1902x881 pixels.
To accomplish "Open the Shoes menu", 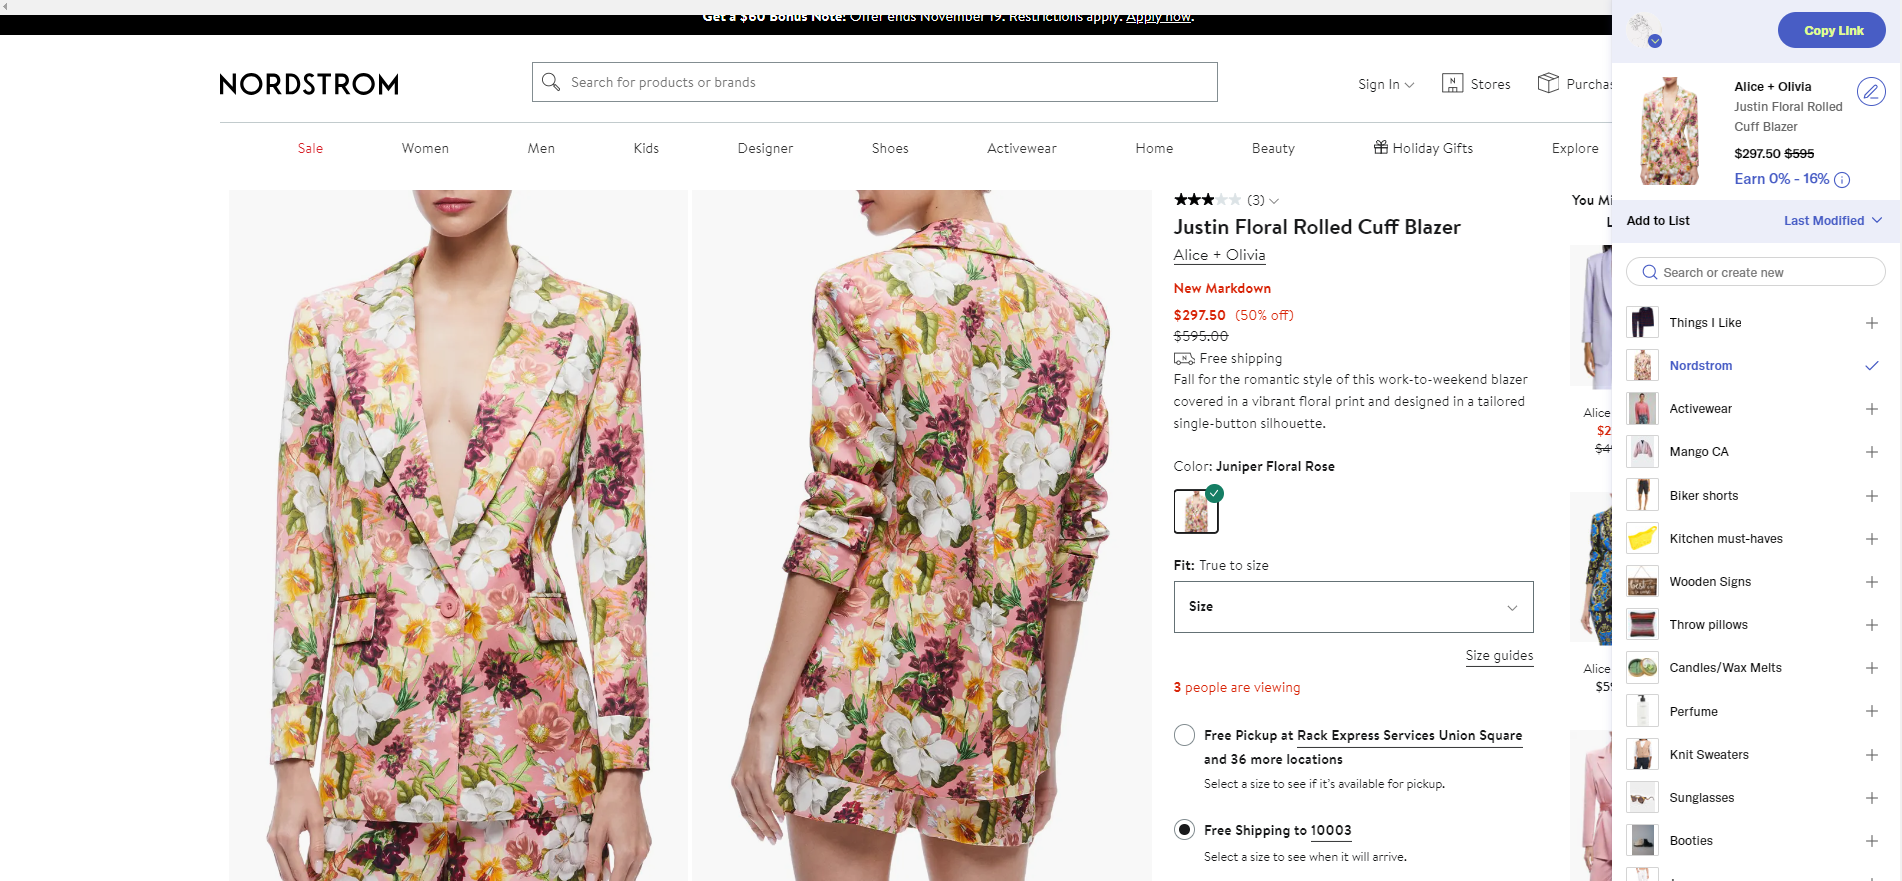I will point(890,148).
